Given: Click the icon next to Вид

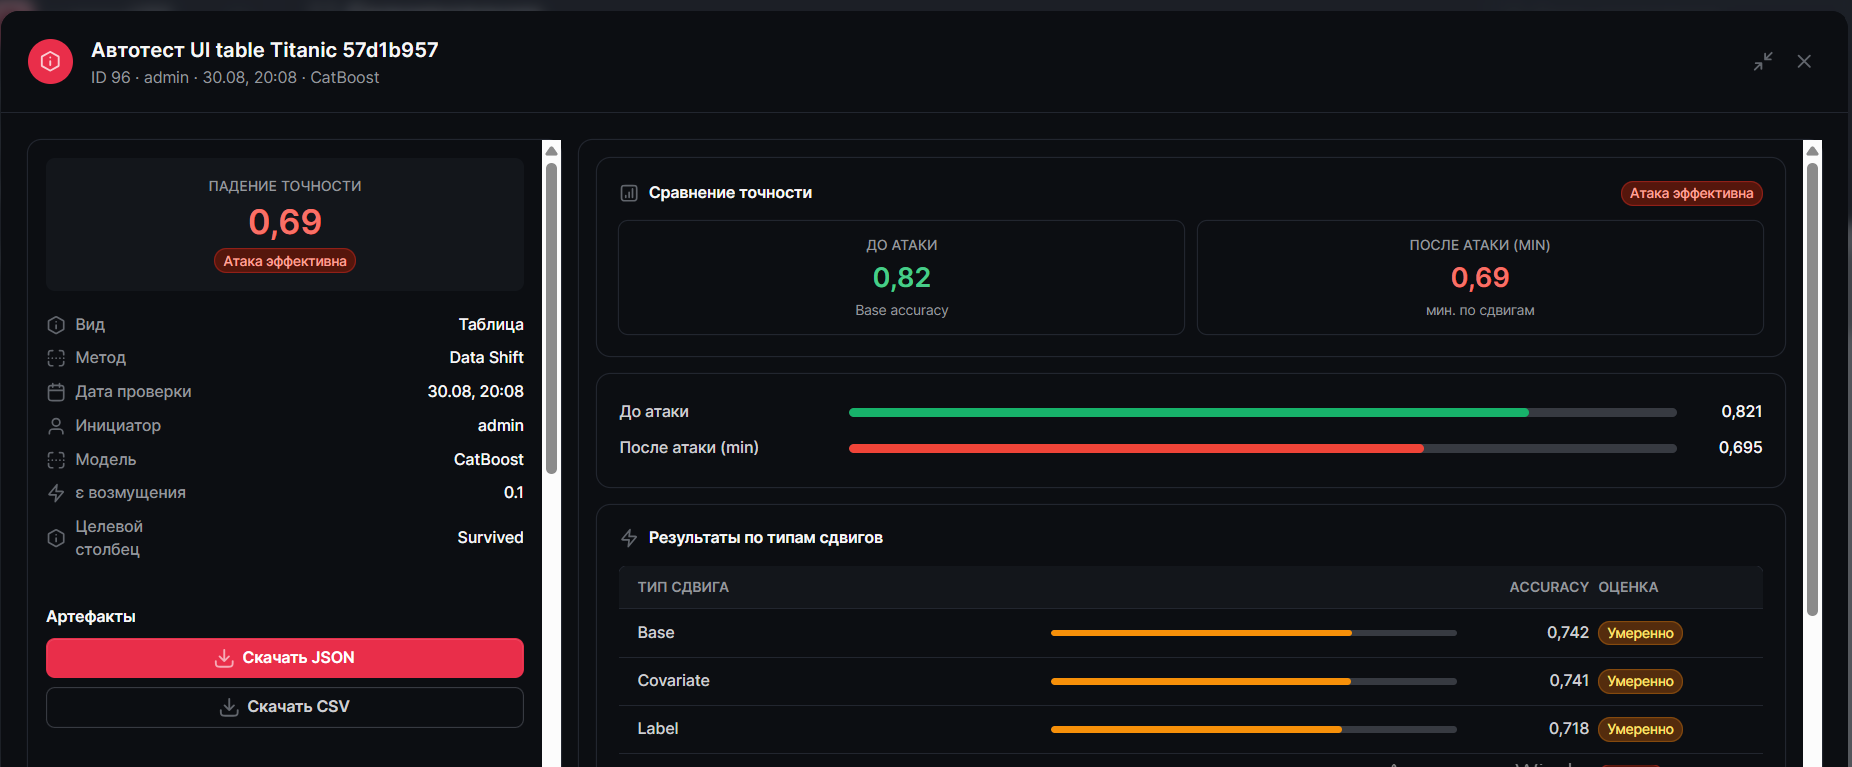Looking at the screenshot, I should click(x=56, y=325).
